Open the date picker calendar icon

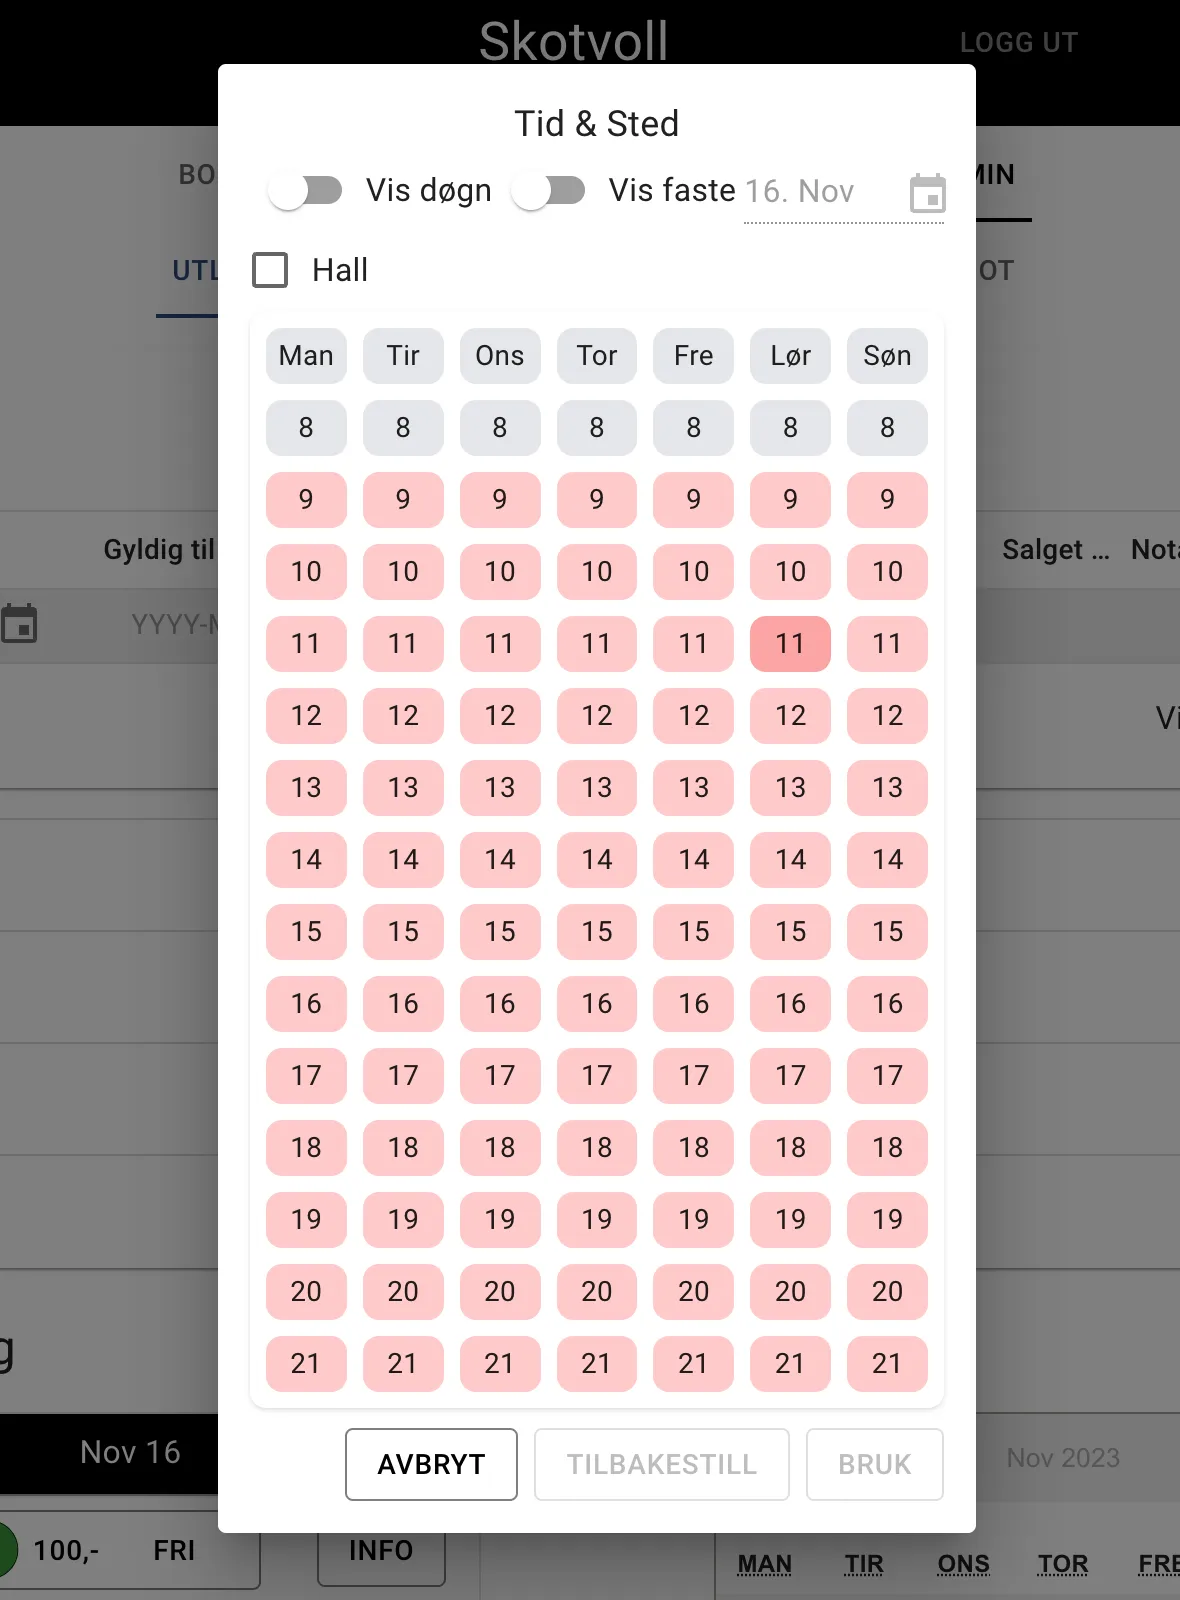927,193
